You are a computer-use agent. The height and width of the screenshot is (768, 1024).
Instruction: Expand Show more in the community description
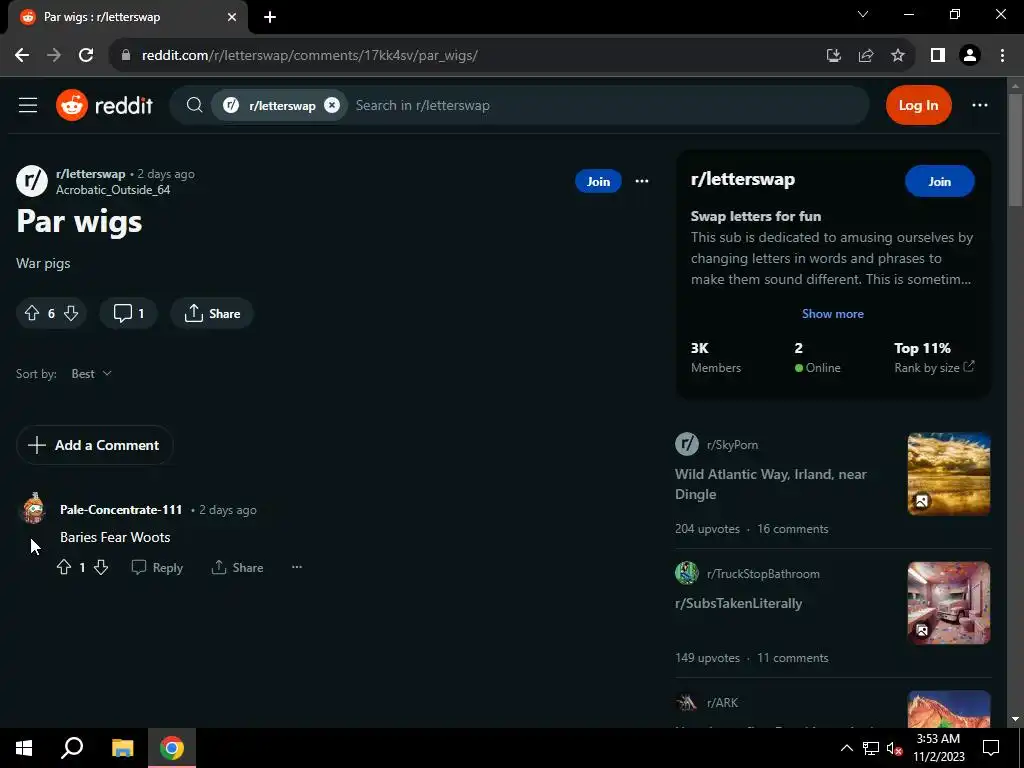(832, 313)
